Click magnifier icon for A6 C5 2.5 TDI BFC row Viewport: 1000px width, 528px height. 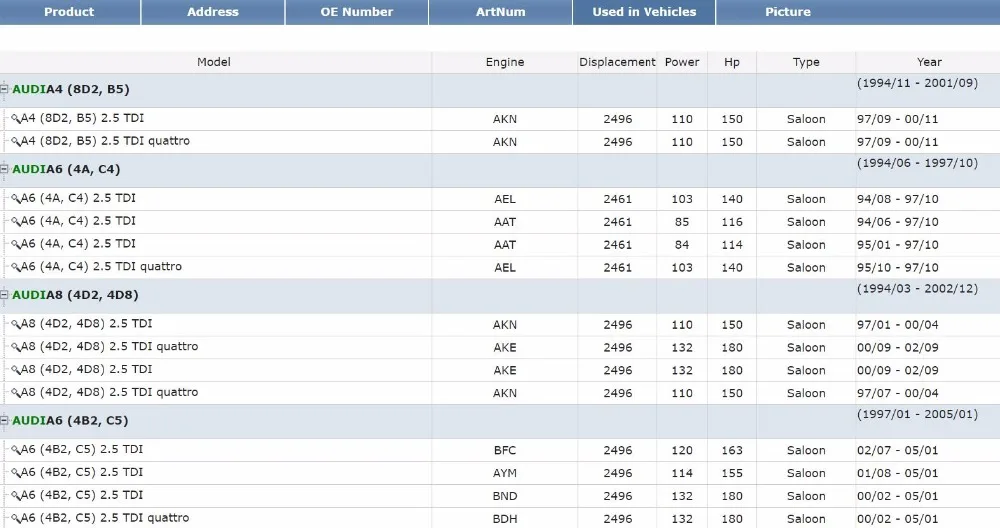pos(16,450)
